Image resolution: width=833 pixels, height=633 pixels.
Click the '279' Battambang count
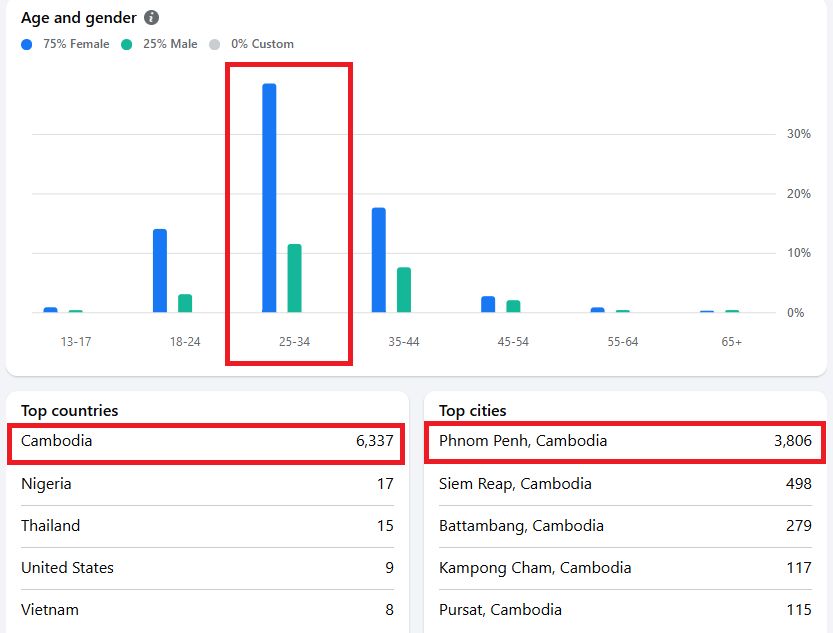click(x=798, y=526)
